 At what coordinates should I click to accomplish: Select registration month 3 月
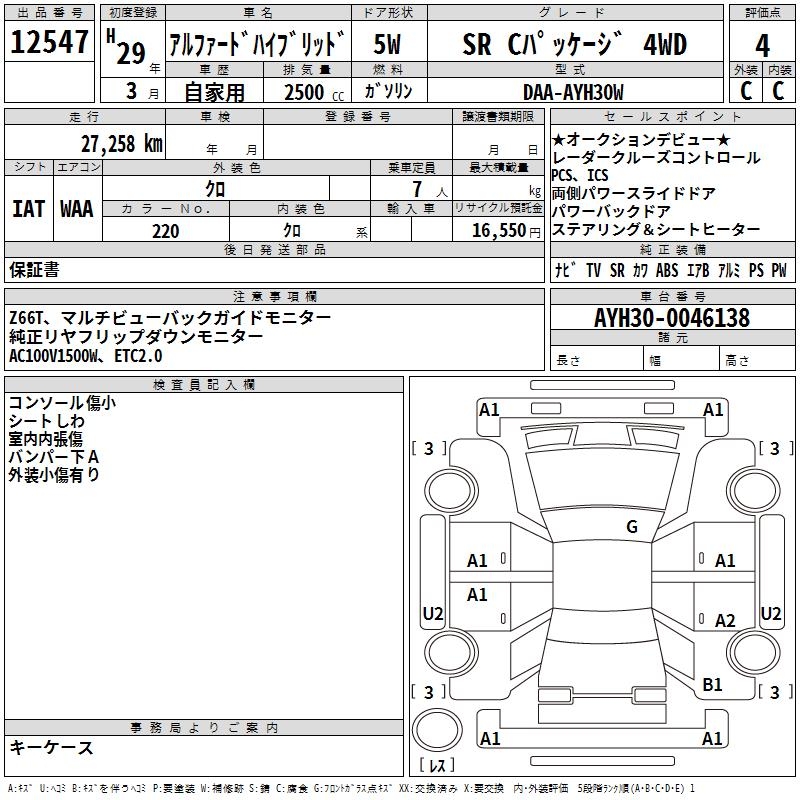(142, 92)
